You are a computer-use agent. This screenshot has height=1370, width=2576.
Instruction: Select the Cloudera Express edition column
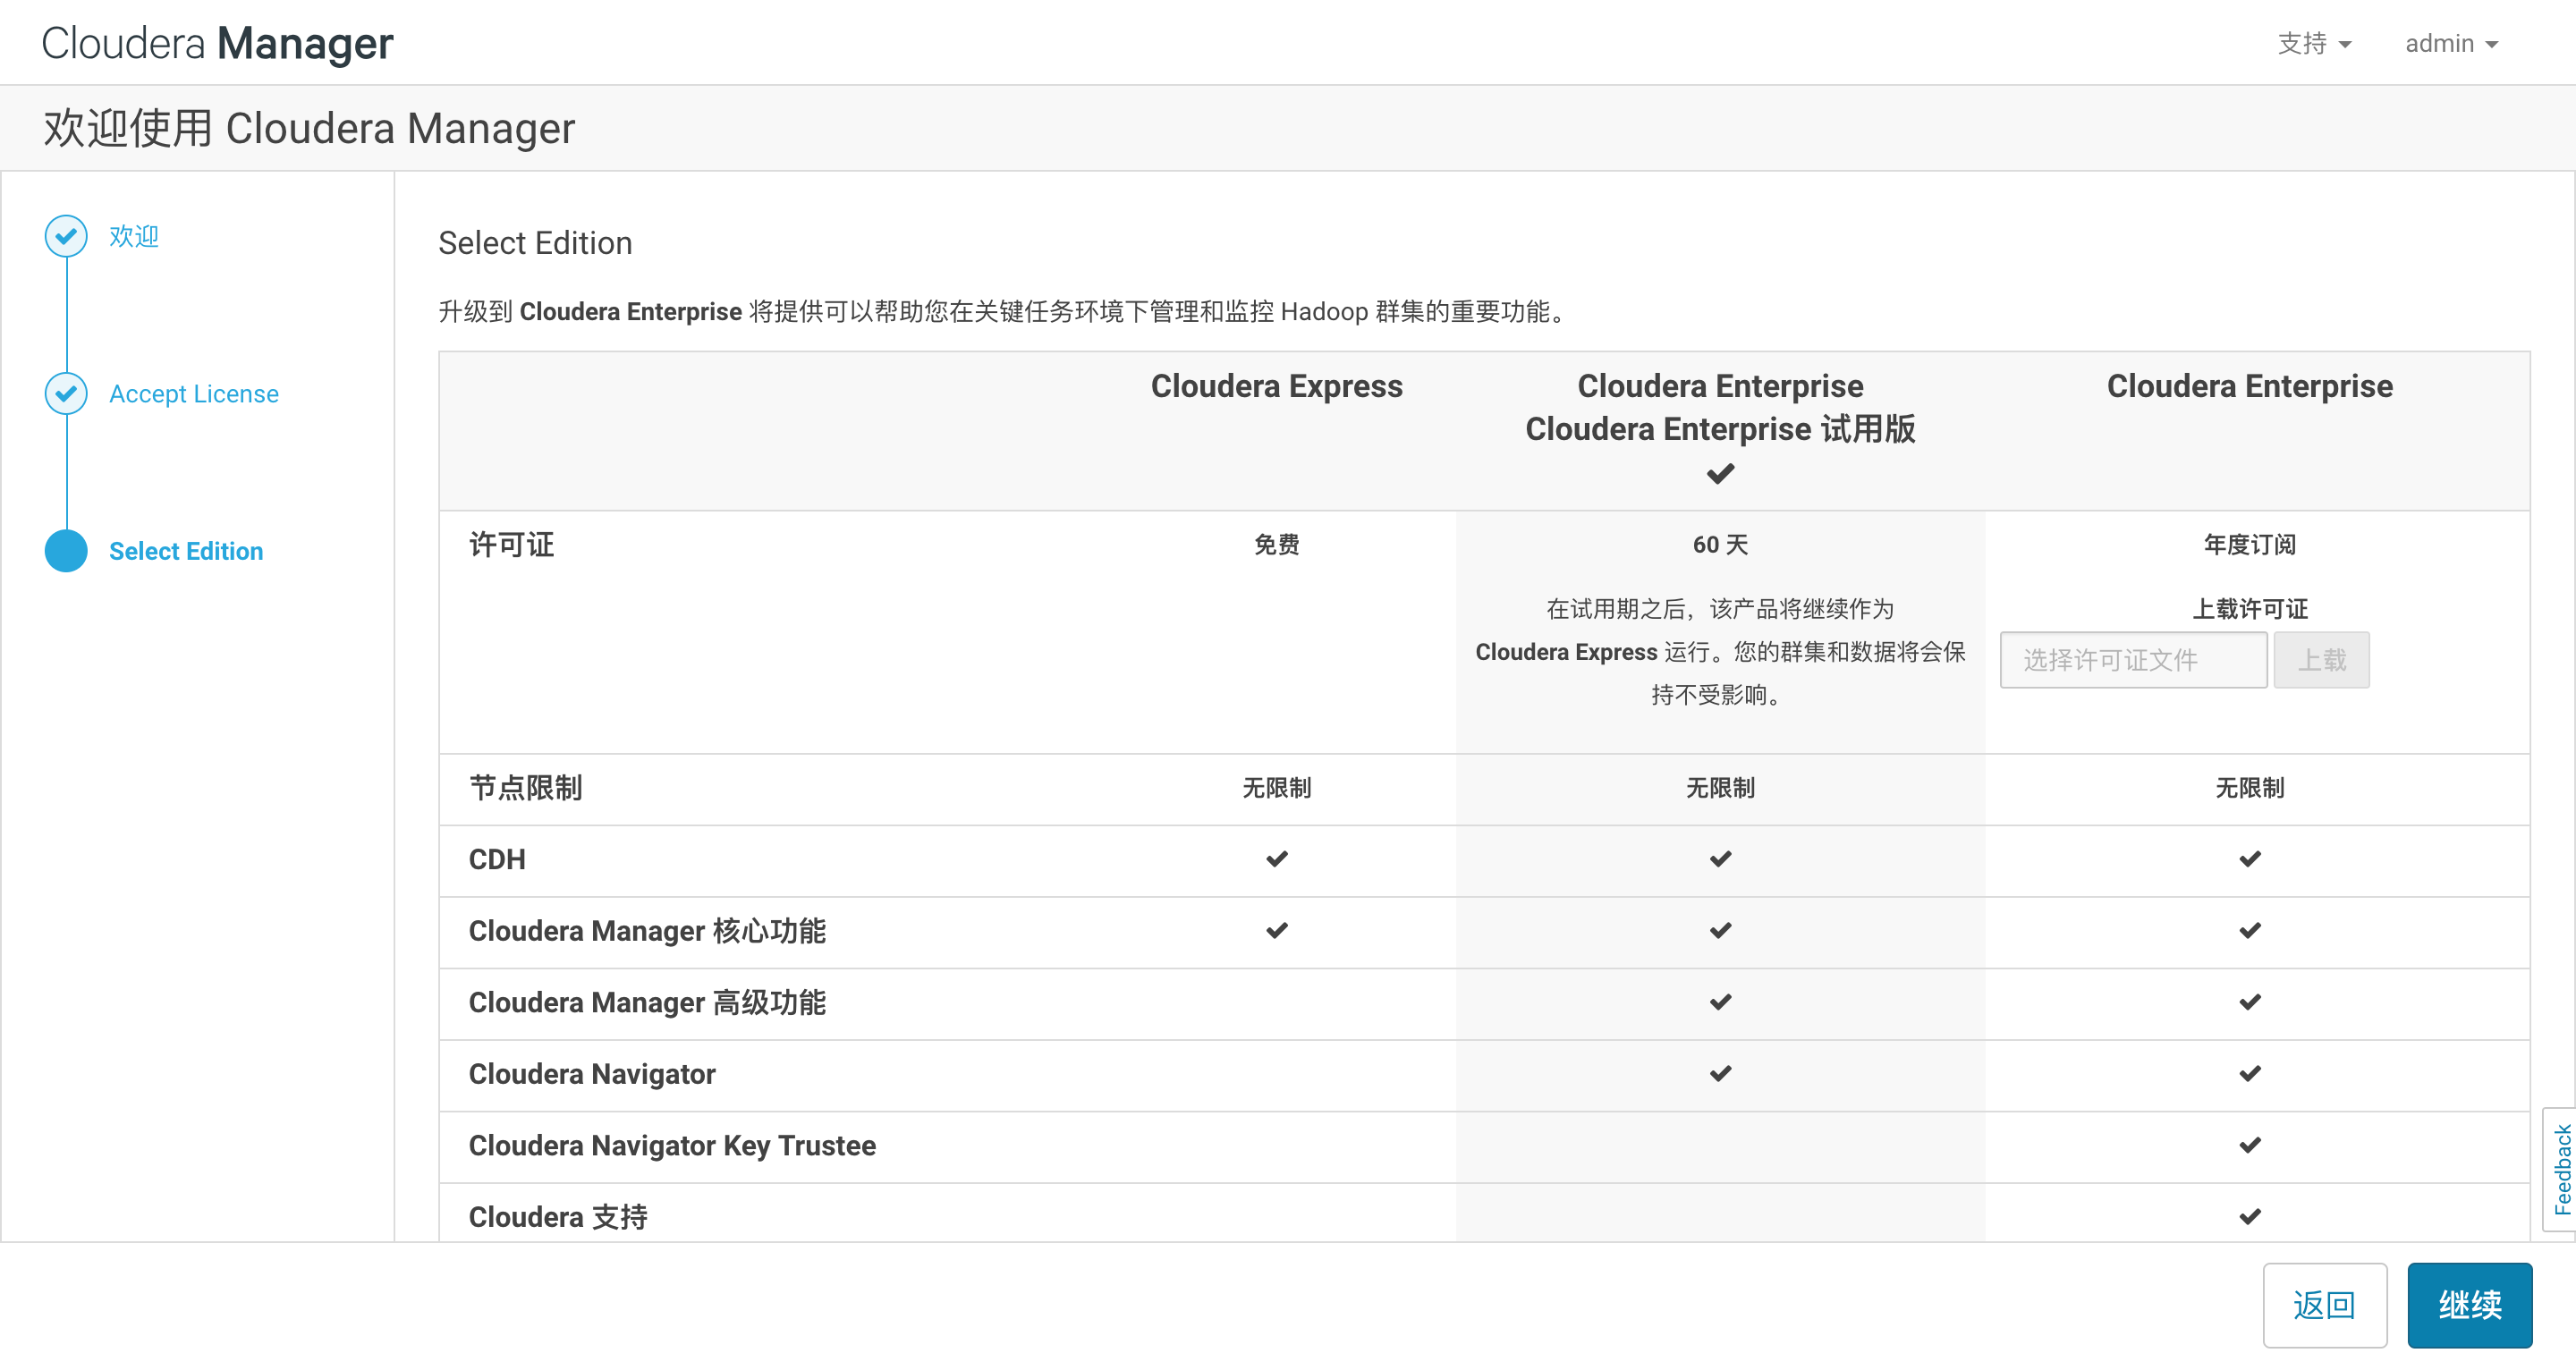click(x=1276, y=387)
